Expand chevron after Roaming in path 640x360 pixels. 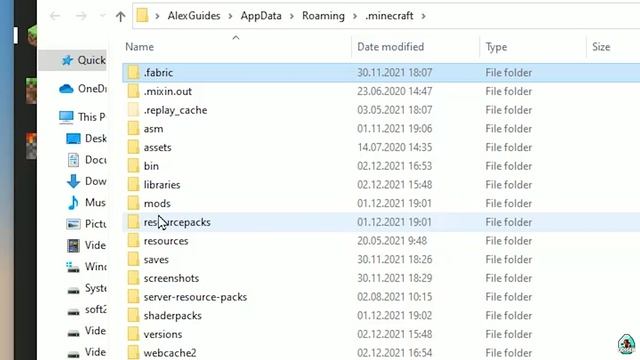(355, 16)
